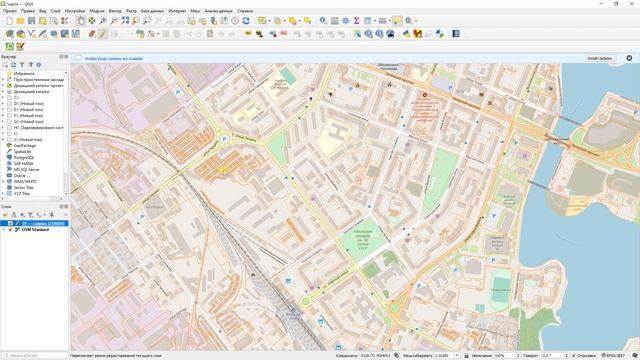Click the Filter Legend icon in Layers panel
640x360 pixels.
tap(30, 215)
